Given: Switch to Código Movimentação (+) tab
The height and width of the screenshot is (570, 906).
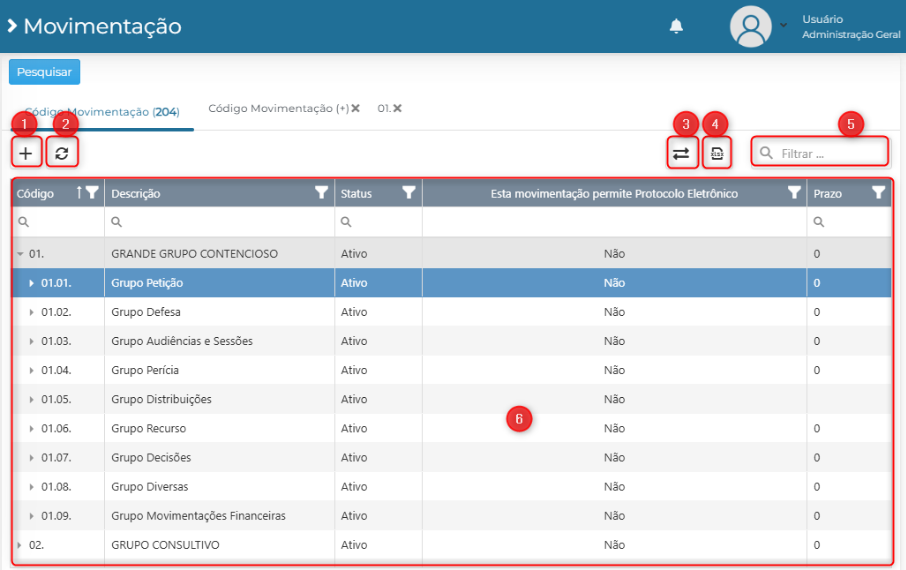Looking at the screenshot, I should [x=279, y=108].
